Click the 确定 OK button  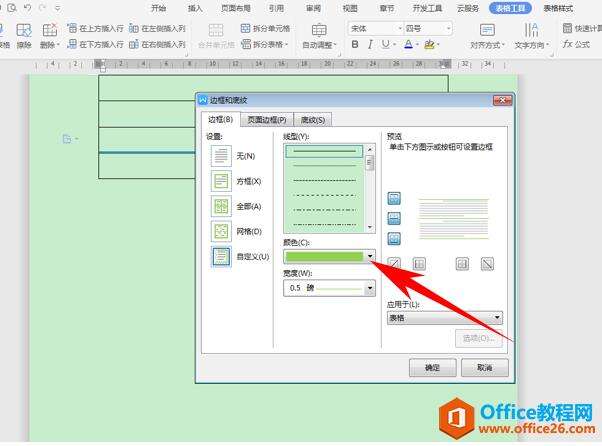432,368
